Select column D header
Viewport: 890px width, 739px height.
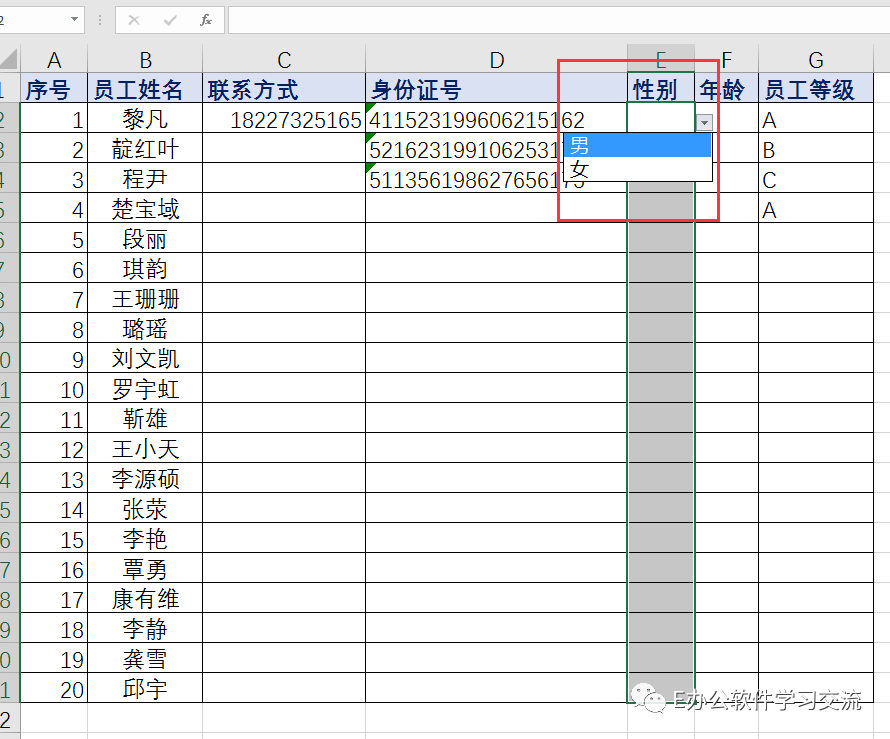[x=496, y=60]
